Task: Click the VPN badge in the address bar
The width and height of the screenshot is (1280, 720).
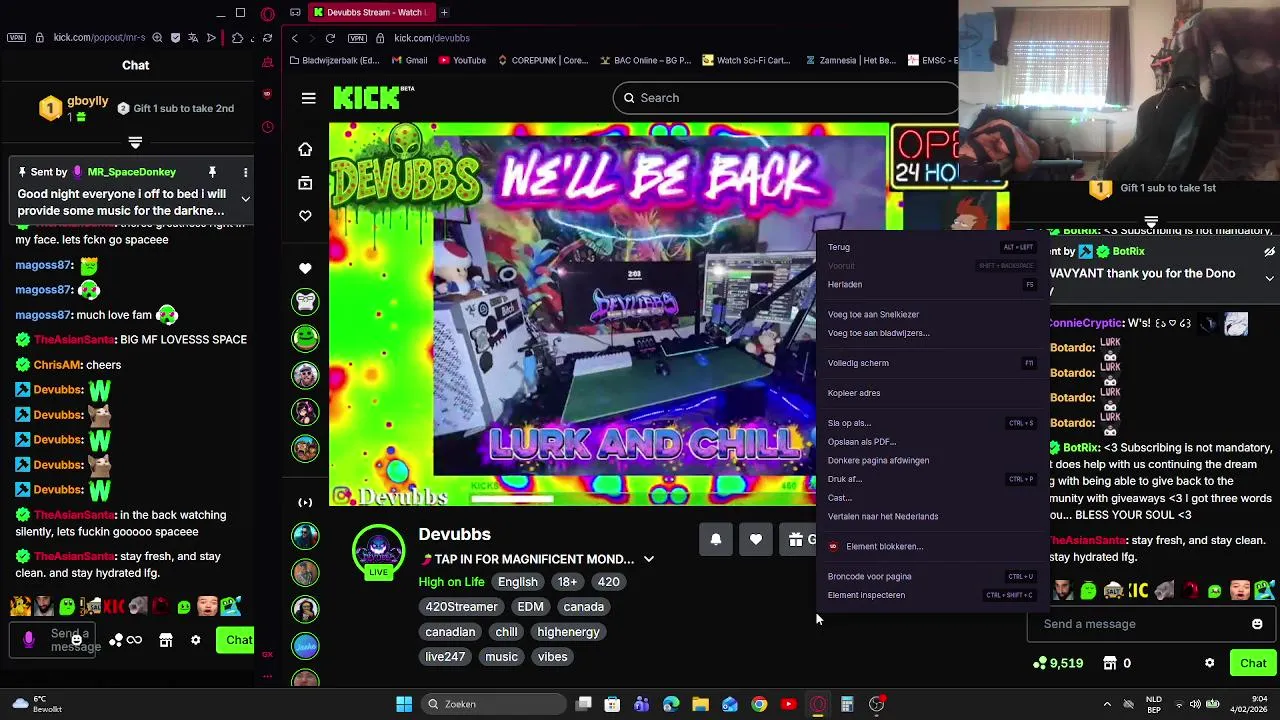Action: coord(357,38)
